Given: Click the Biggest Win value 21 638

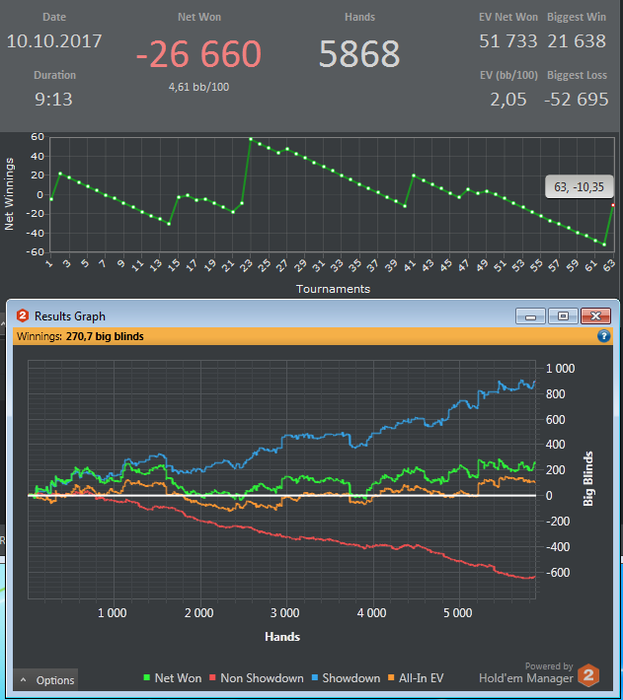Looking at the screenshot, I should [x=577, y=41].
